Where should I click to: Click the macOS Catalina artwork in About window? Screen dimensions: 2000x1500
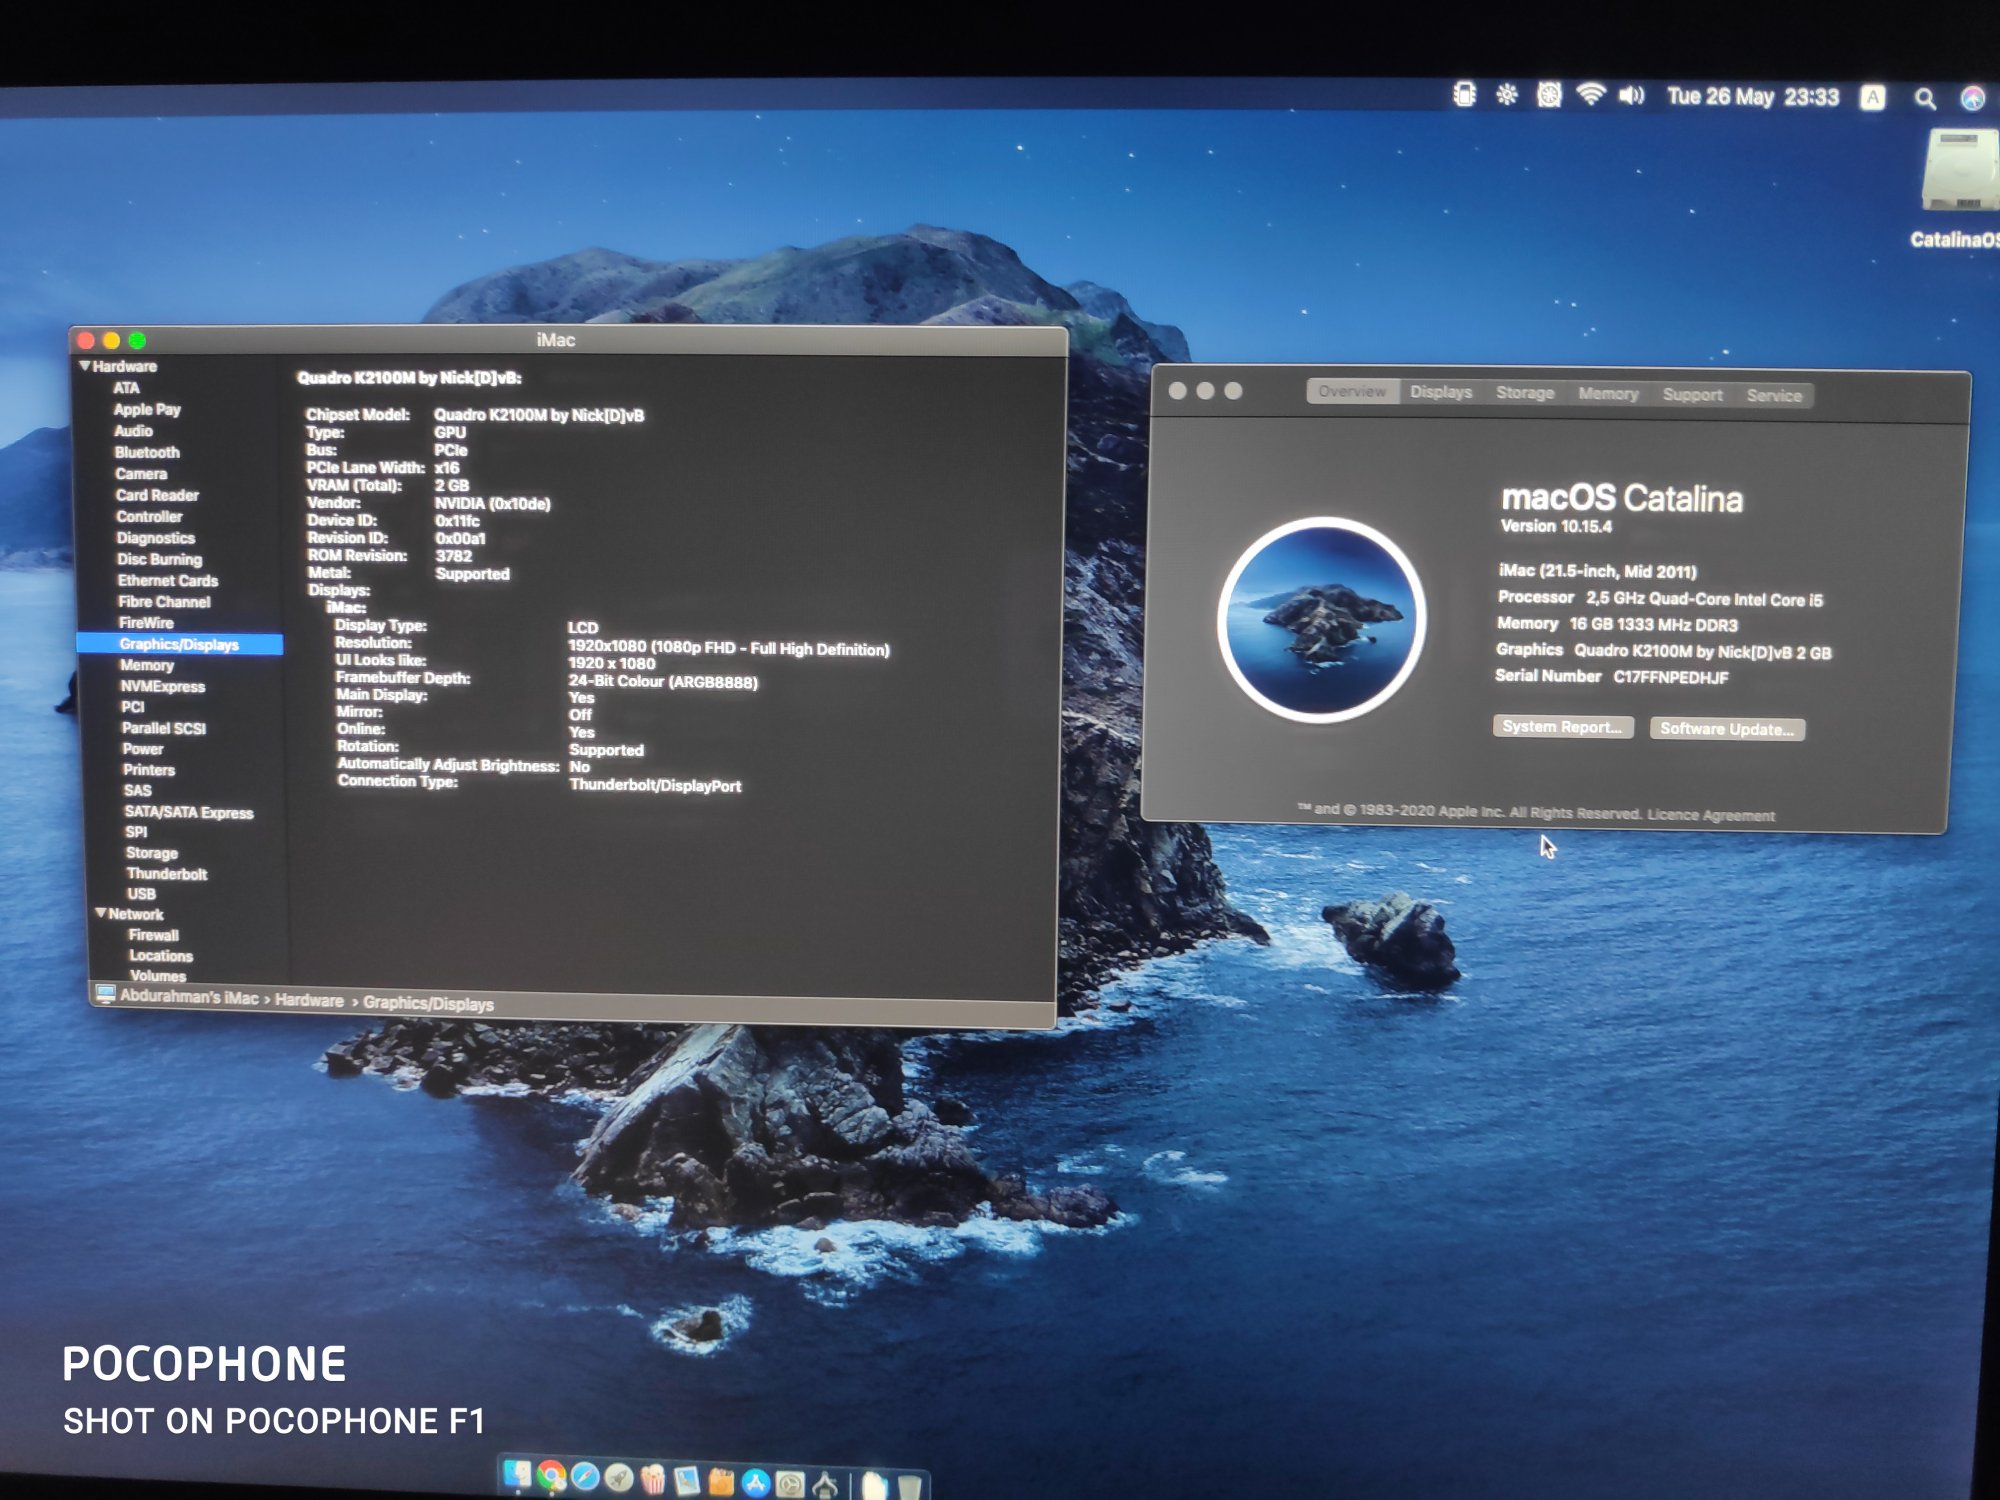[x=1322, y=620]
